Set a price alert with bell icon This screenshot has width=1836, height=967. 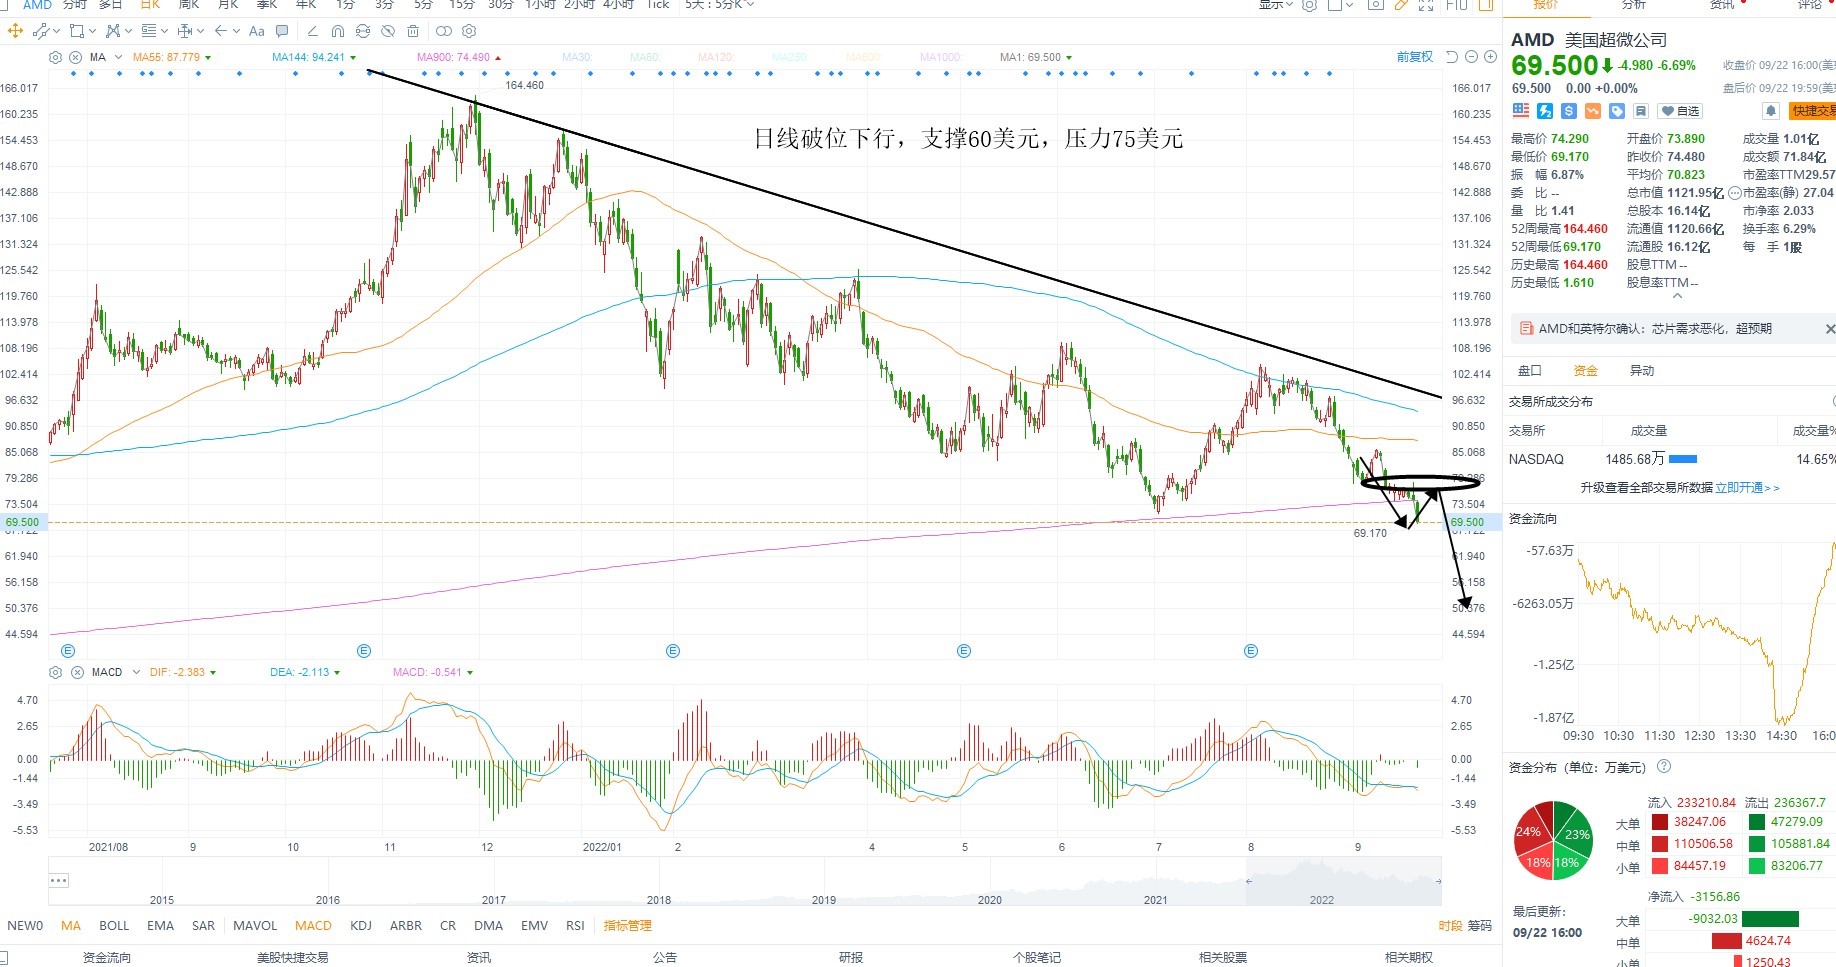[1771, 111]
